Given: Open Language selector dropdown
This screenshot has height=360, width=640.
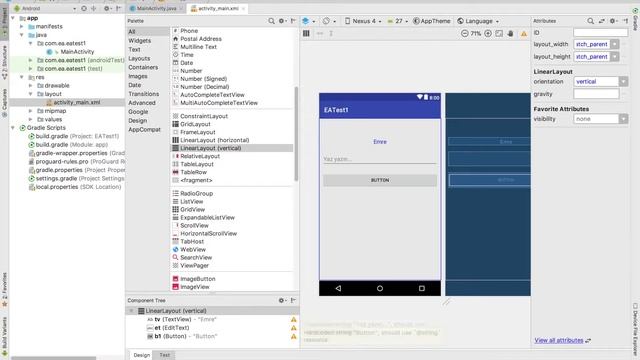Looking at the screenshot, I should (x=478, y=21).
